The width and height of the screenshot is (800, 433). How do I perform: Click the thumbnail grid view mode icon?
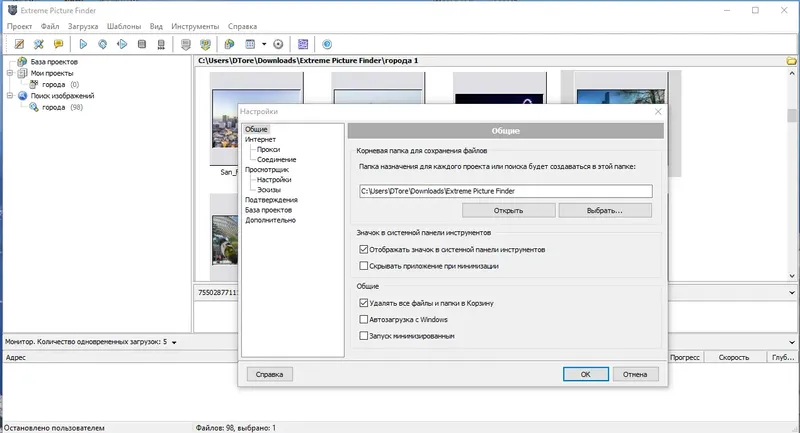tap(250, 44)
